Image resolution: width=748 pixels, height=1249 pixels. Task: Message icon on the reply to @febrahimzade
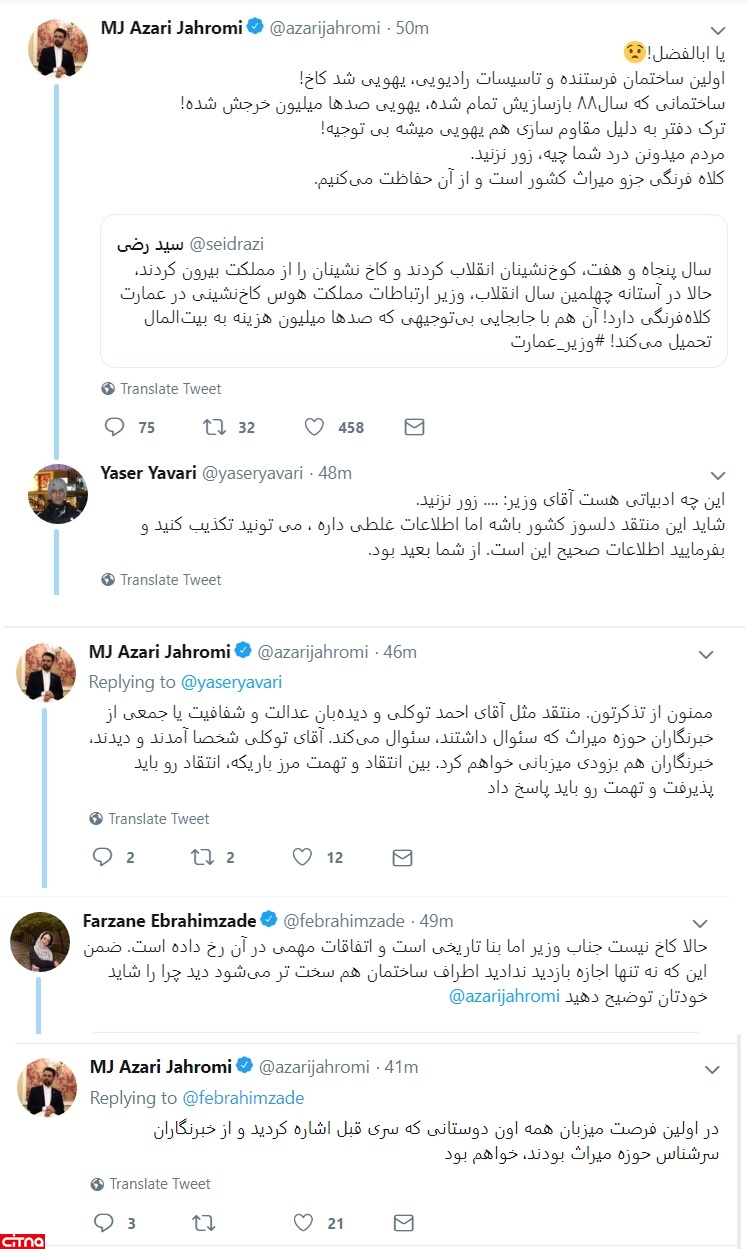403,1222
